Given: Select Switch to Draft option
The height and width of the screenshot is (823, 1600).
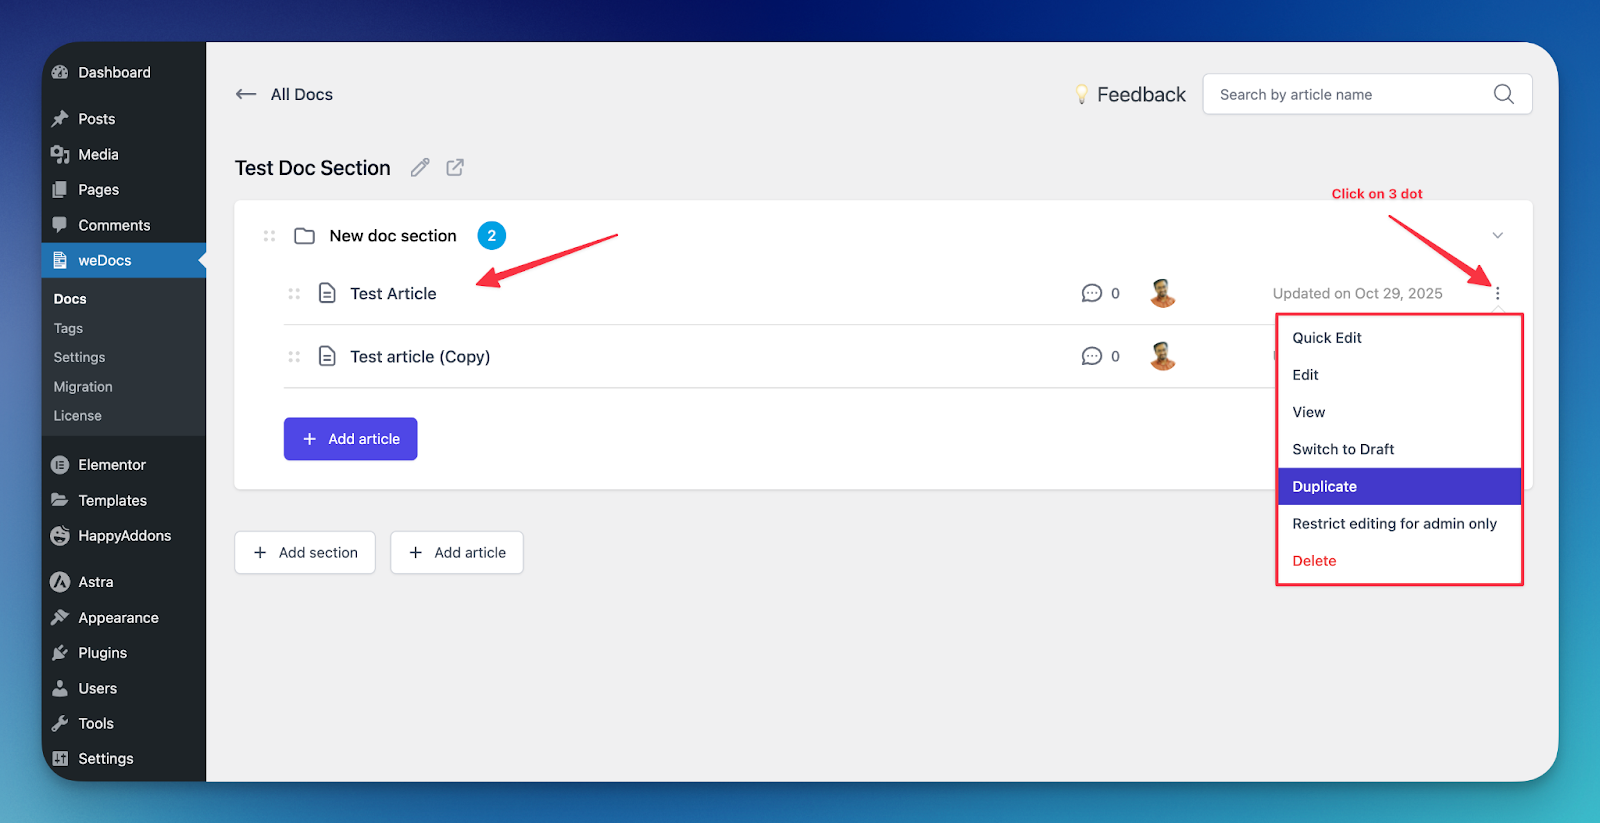Looking at the screenshot, I should (1342, 450).
